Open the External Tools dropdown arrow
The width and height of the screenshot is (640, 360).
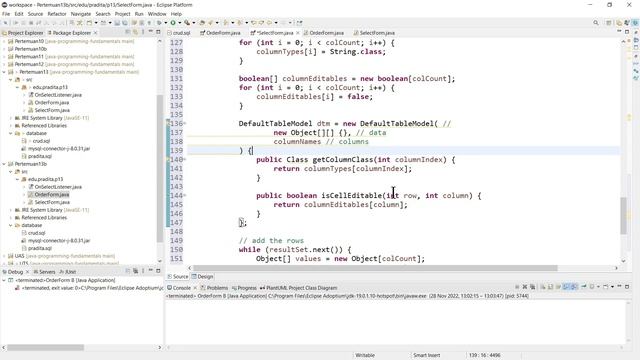tap(193, 23)
